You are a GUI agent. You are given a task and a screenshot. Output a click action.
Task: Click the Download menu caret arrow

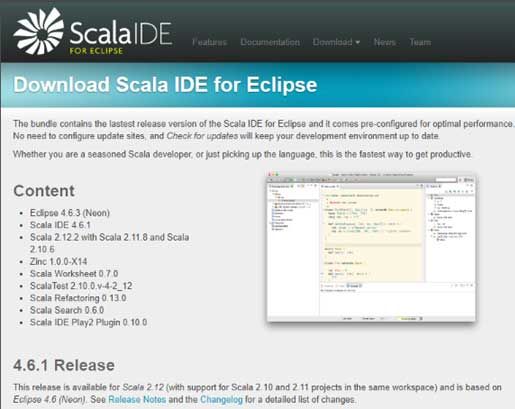tap(358, 43)
